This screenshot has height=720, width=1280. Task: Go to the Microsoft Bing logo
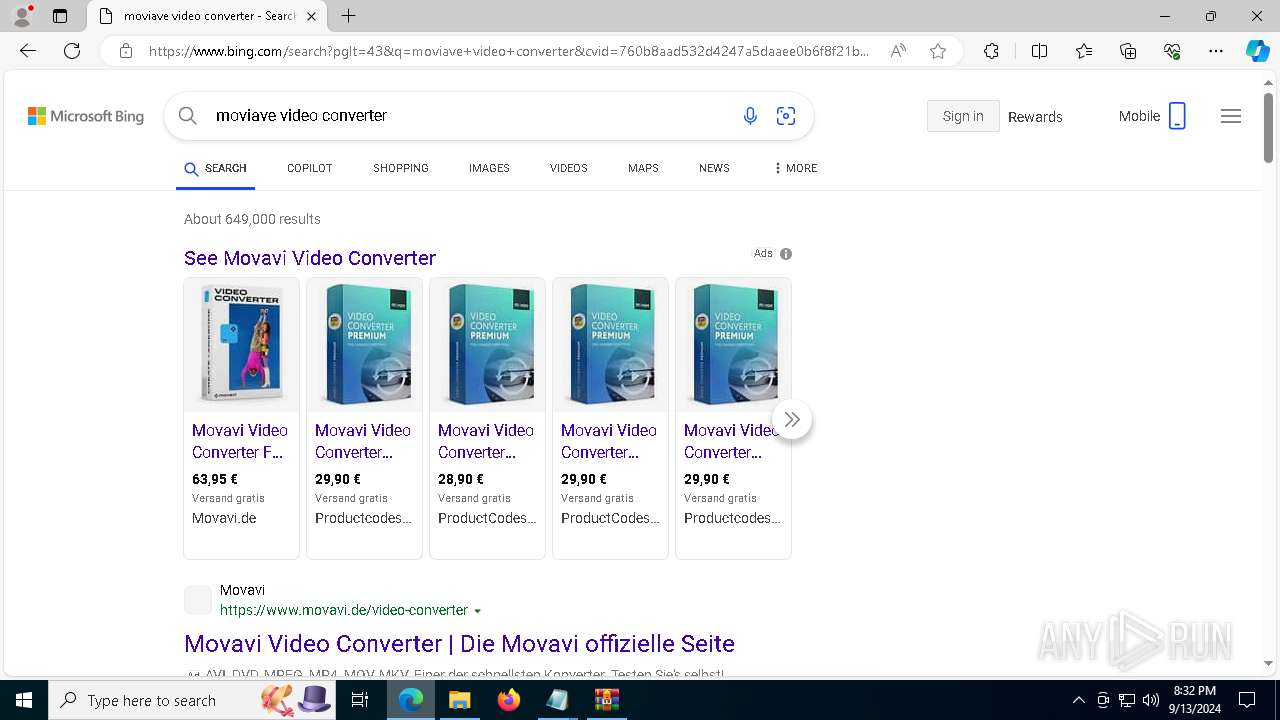pos(86,116)
